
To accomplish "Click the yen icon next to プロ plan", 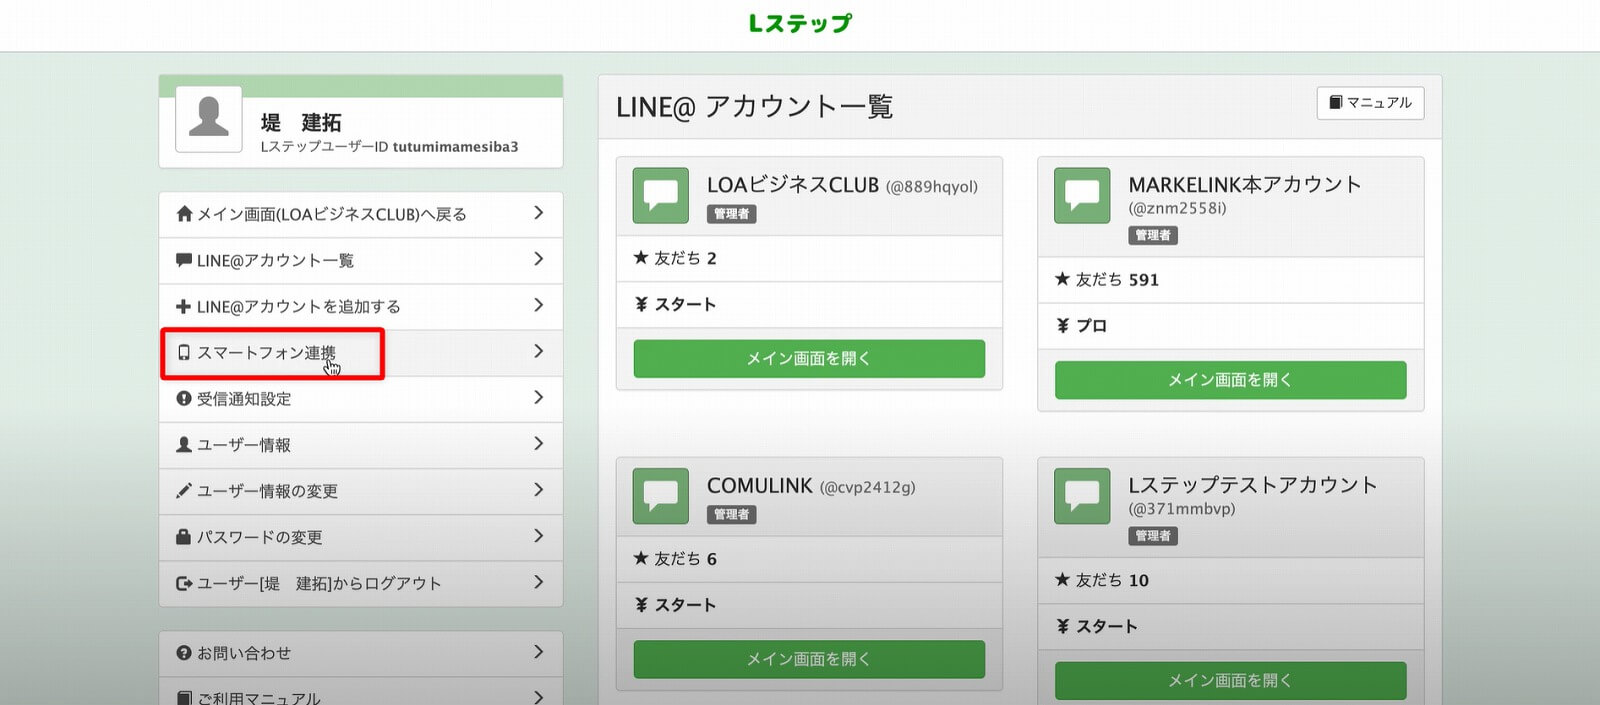I will tap(1063, 326).
